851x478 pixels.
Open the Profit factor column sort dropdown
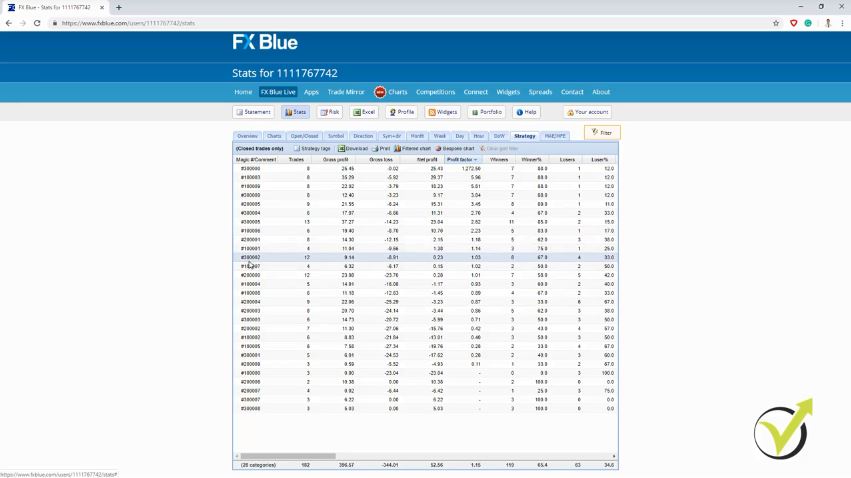pyautogui.click(x=475, y=160)
